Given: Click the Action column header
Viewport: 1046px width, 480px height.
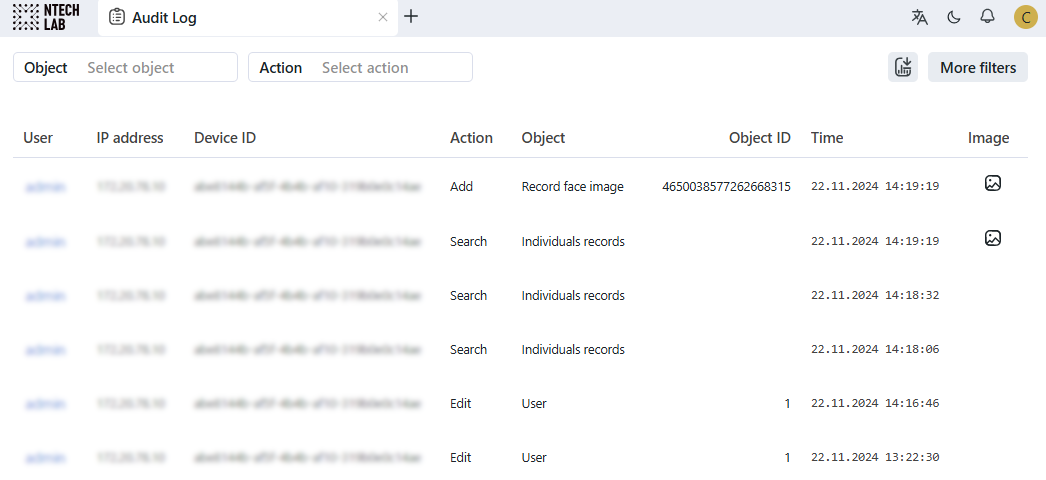Looking at the screenshot, I should tap(471, 138).
